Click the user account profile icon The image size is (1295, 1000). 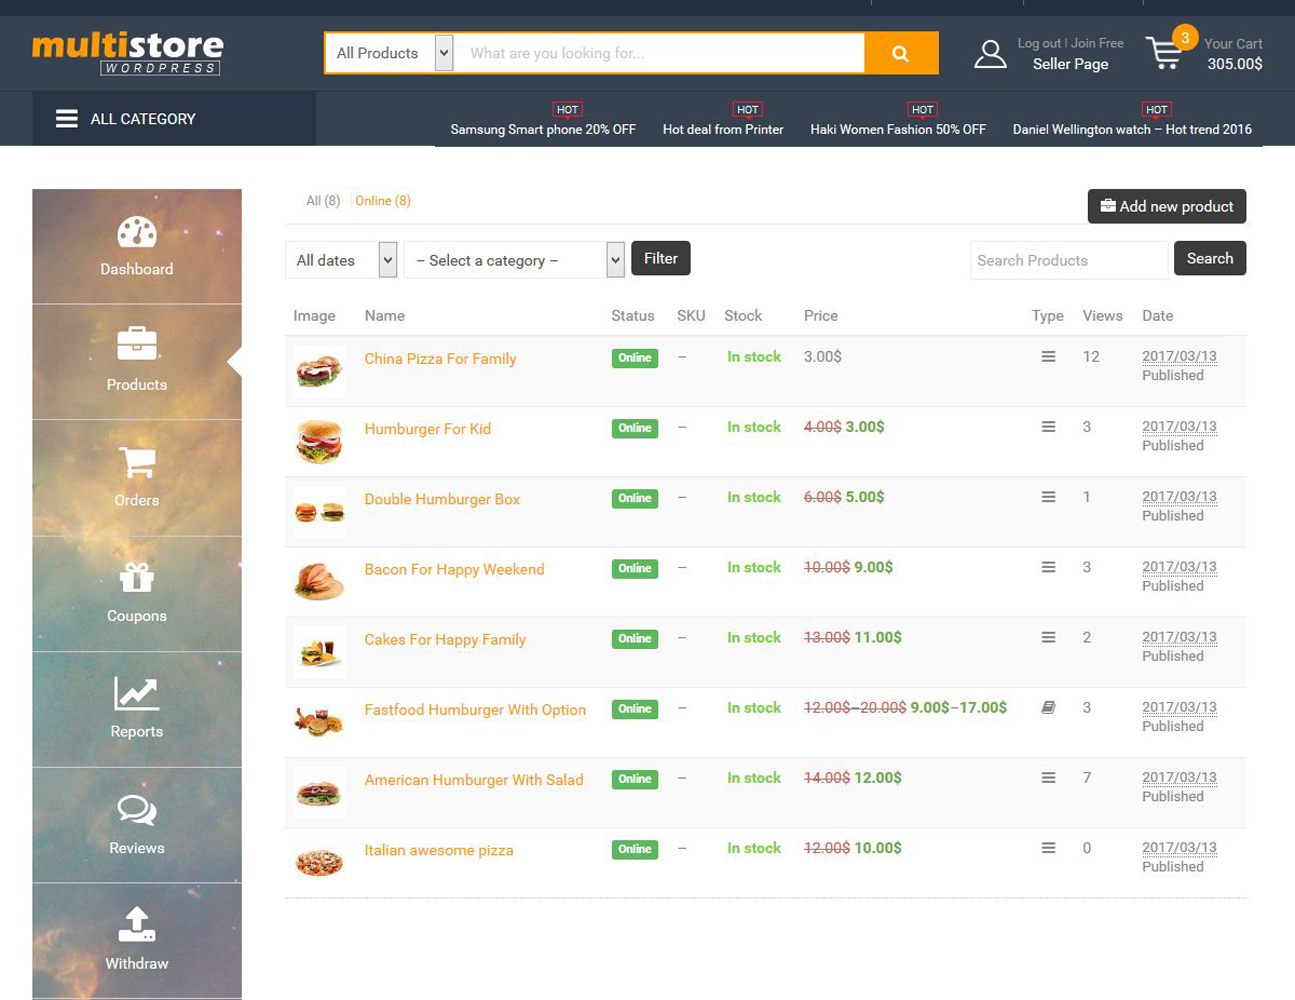(x=990, y=54)
